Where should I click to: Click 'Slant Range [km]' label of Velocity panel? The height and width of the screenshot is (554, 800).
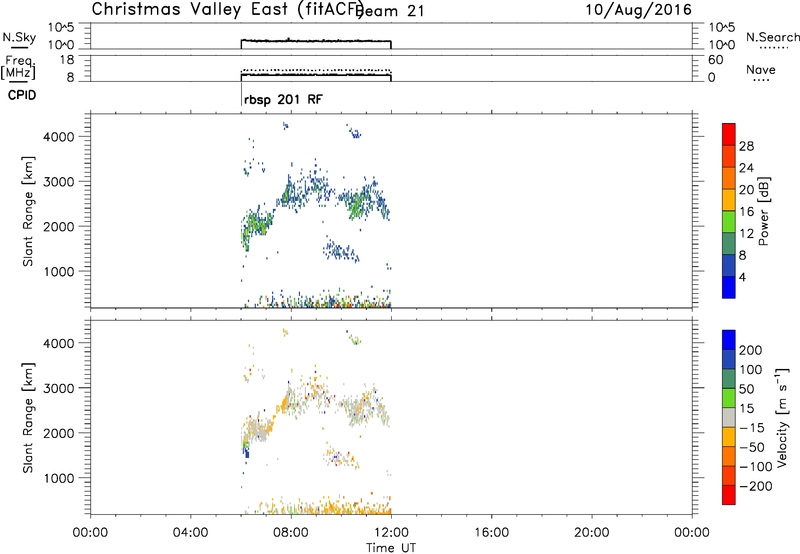tap(28, 418)
